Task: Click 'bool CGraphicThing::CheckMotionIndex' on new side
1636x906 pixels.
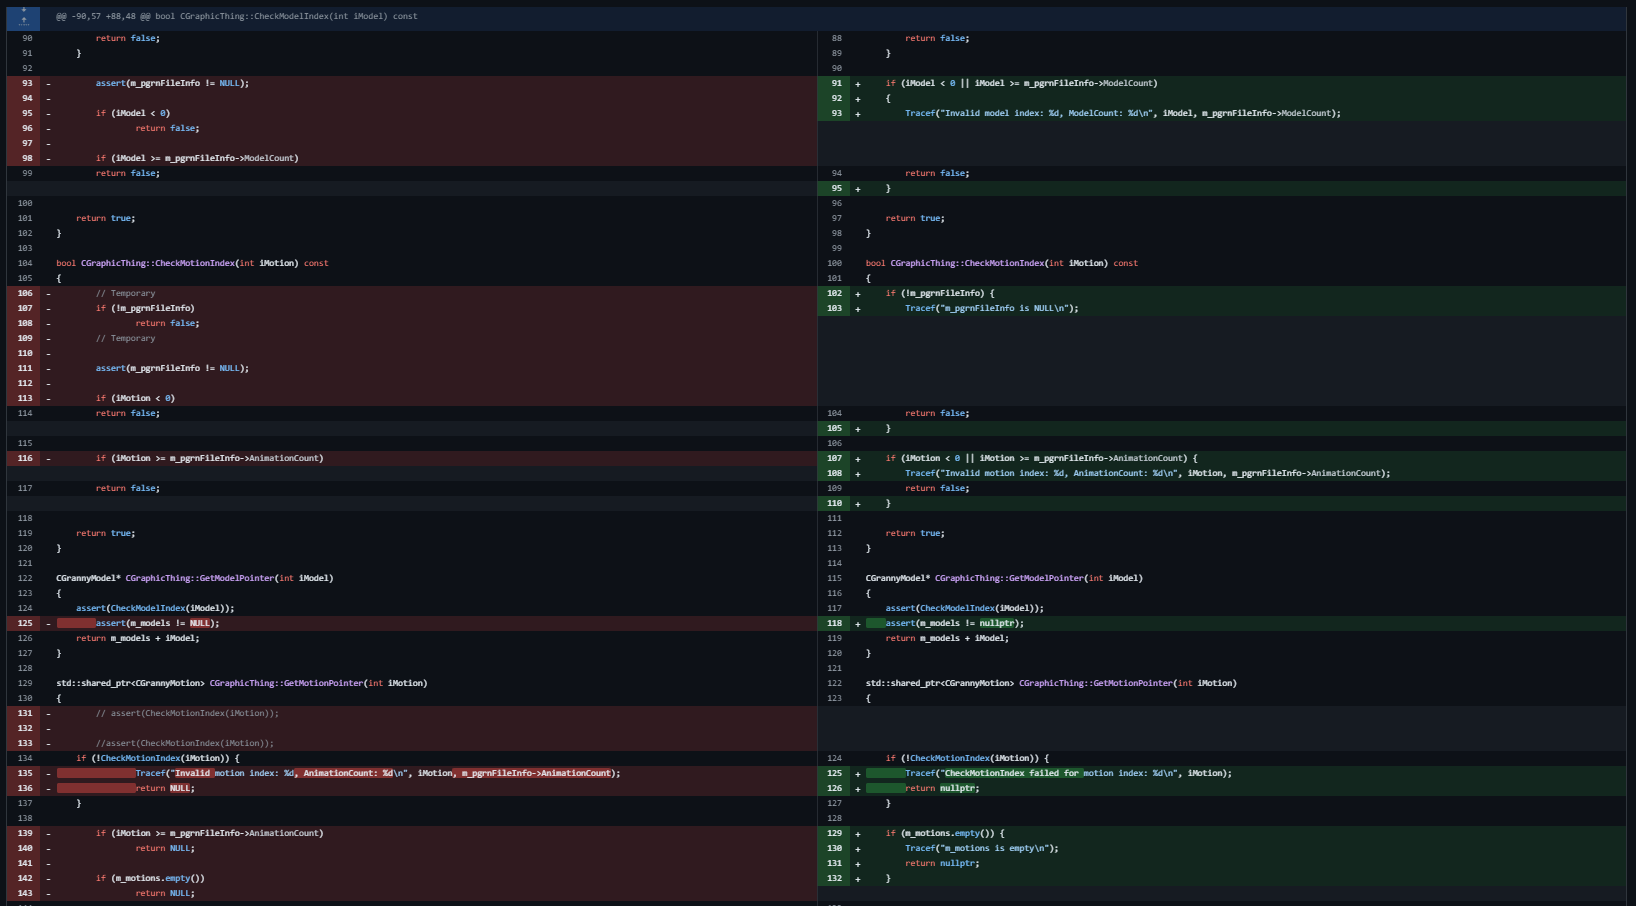Action: [x=1002, y=263]
